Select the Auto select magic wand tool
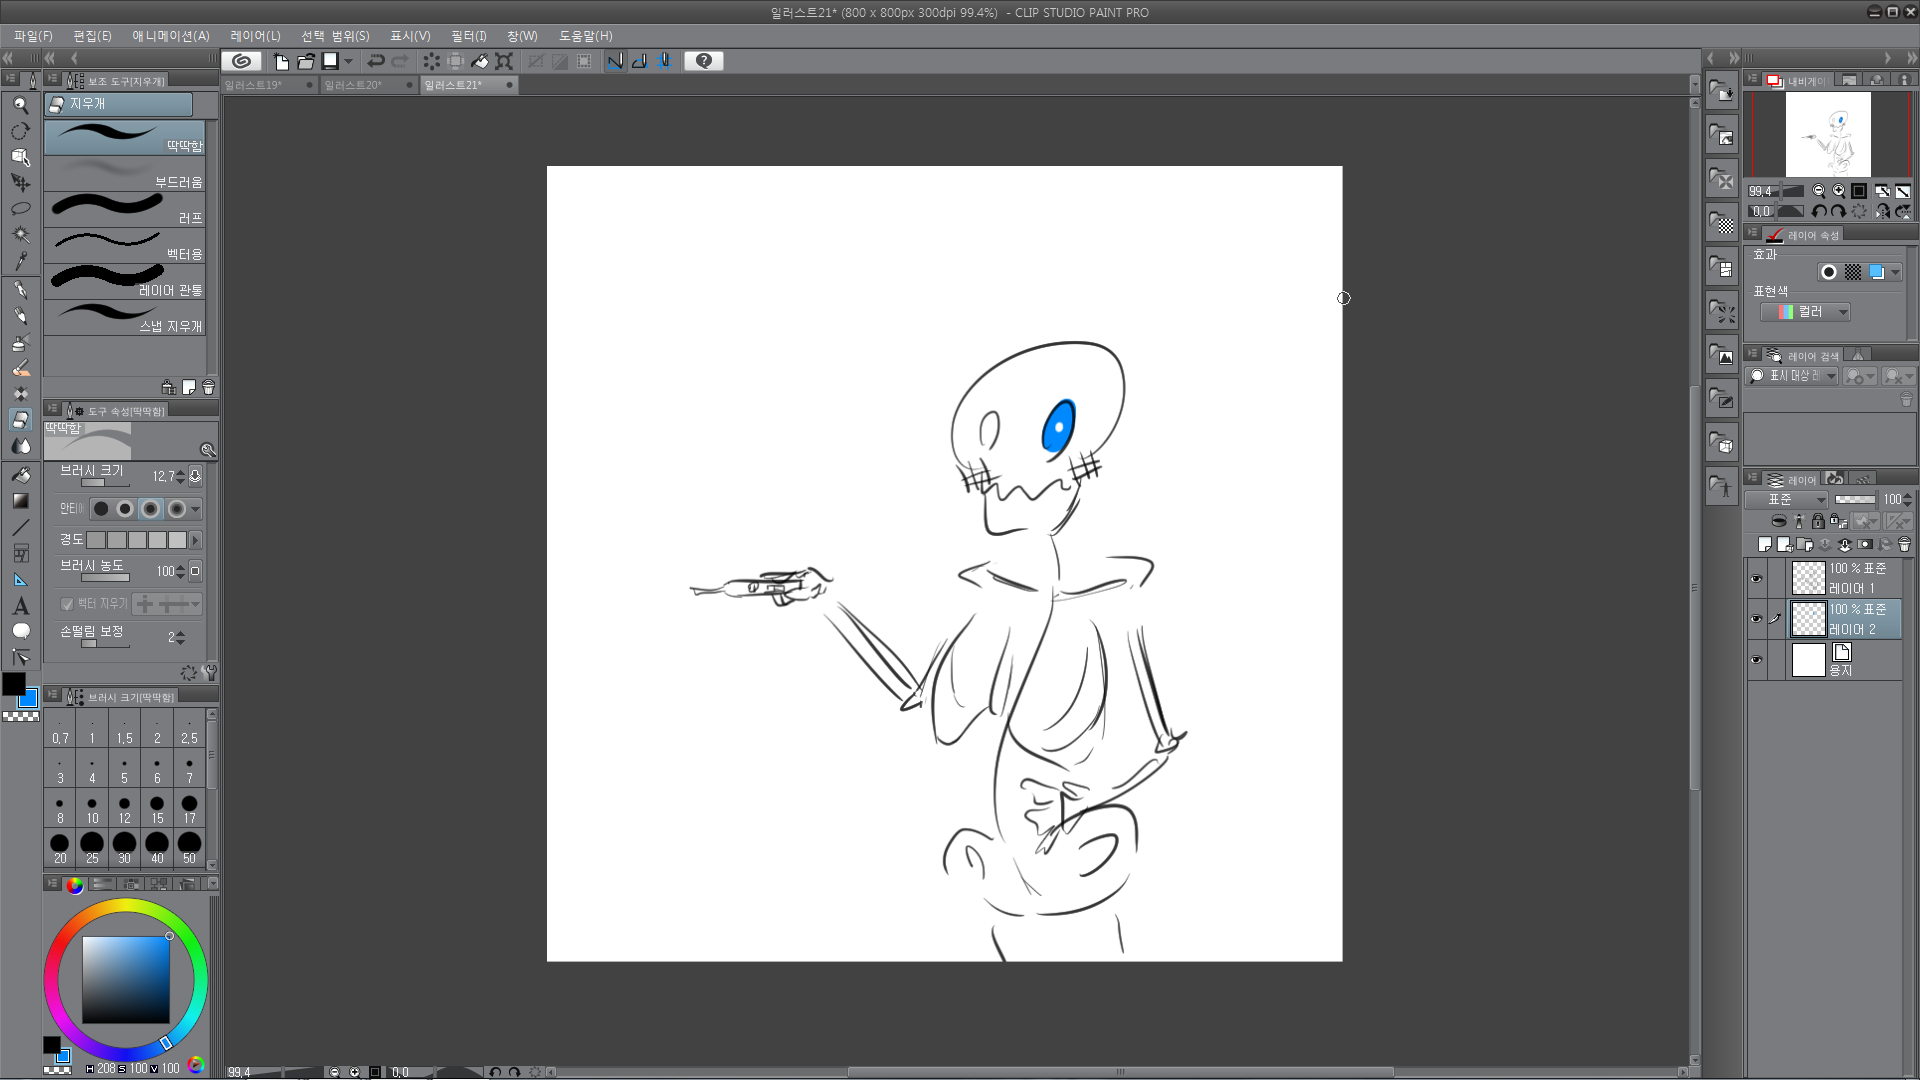Image resolution: width=1920 pixels, height=1080 pixels. (20, 235)
